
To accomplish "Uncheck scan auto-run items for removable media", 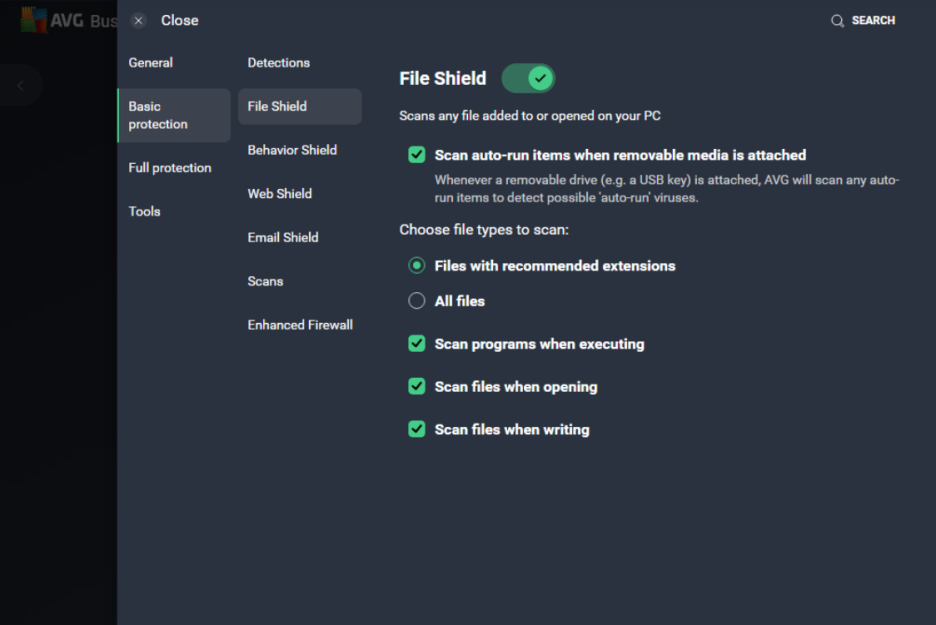I will coord(417,155).
